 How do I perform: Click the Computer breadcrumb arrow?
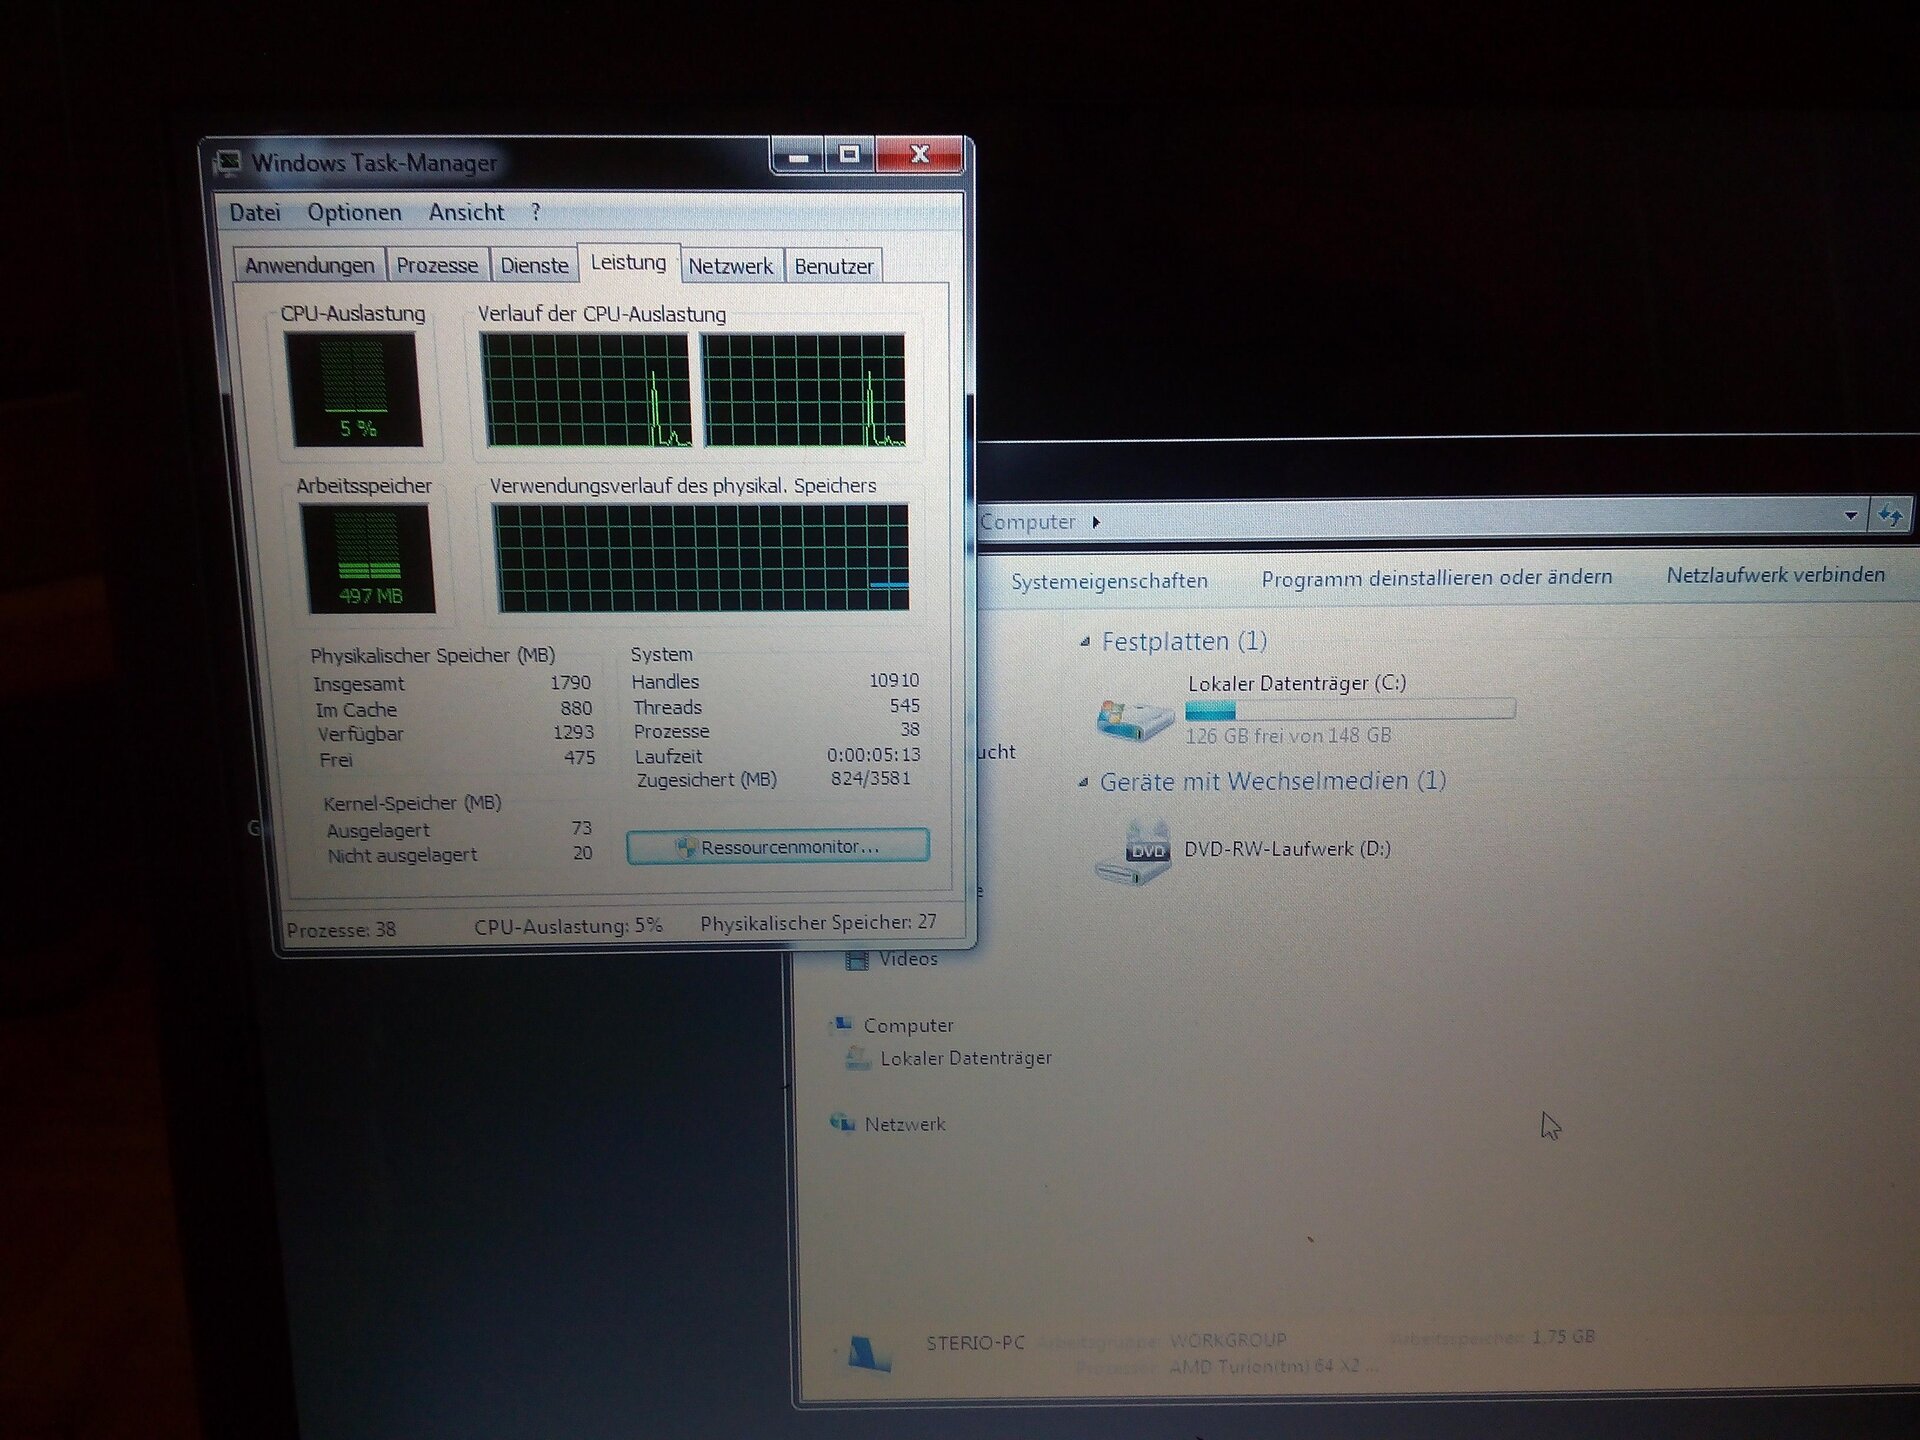pyautogui.click(x=1097, y=522)
